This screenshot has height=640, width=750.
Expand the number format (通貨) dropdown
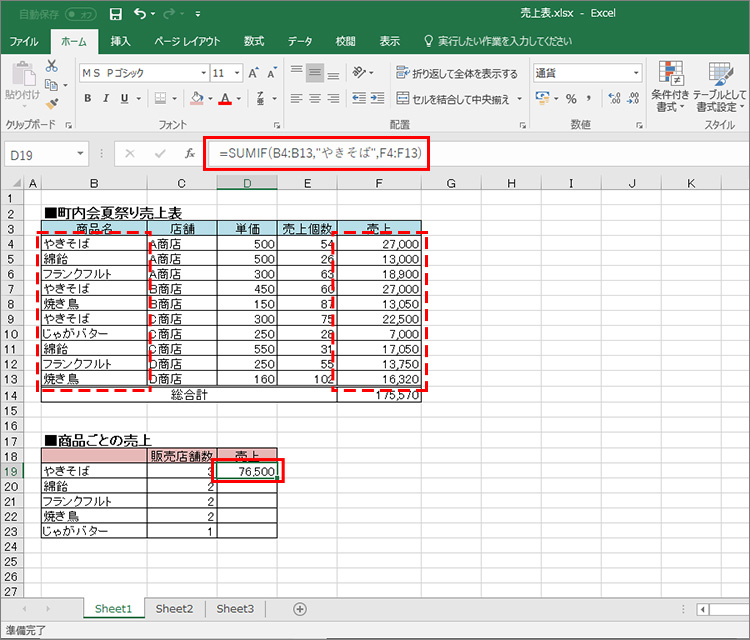(x=636, y=73)
